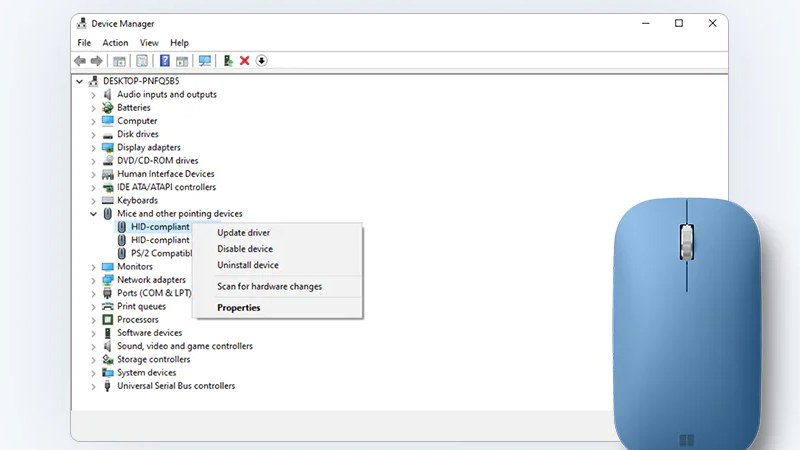Expand the Display adapters category
This screenshot has width=800, height=450.
coord(94,147)
